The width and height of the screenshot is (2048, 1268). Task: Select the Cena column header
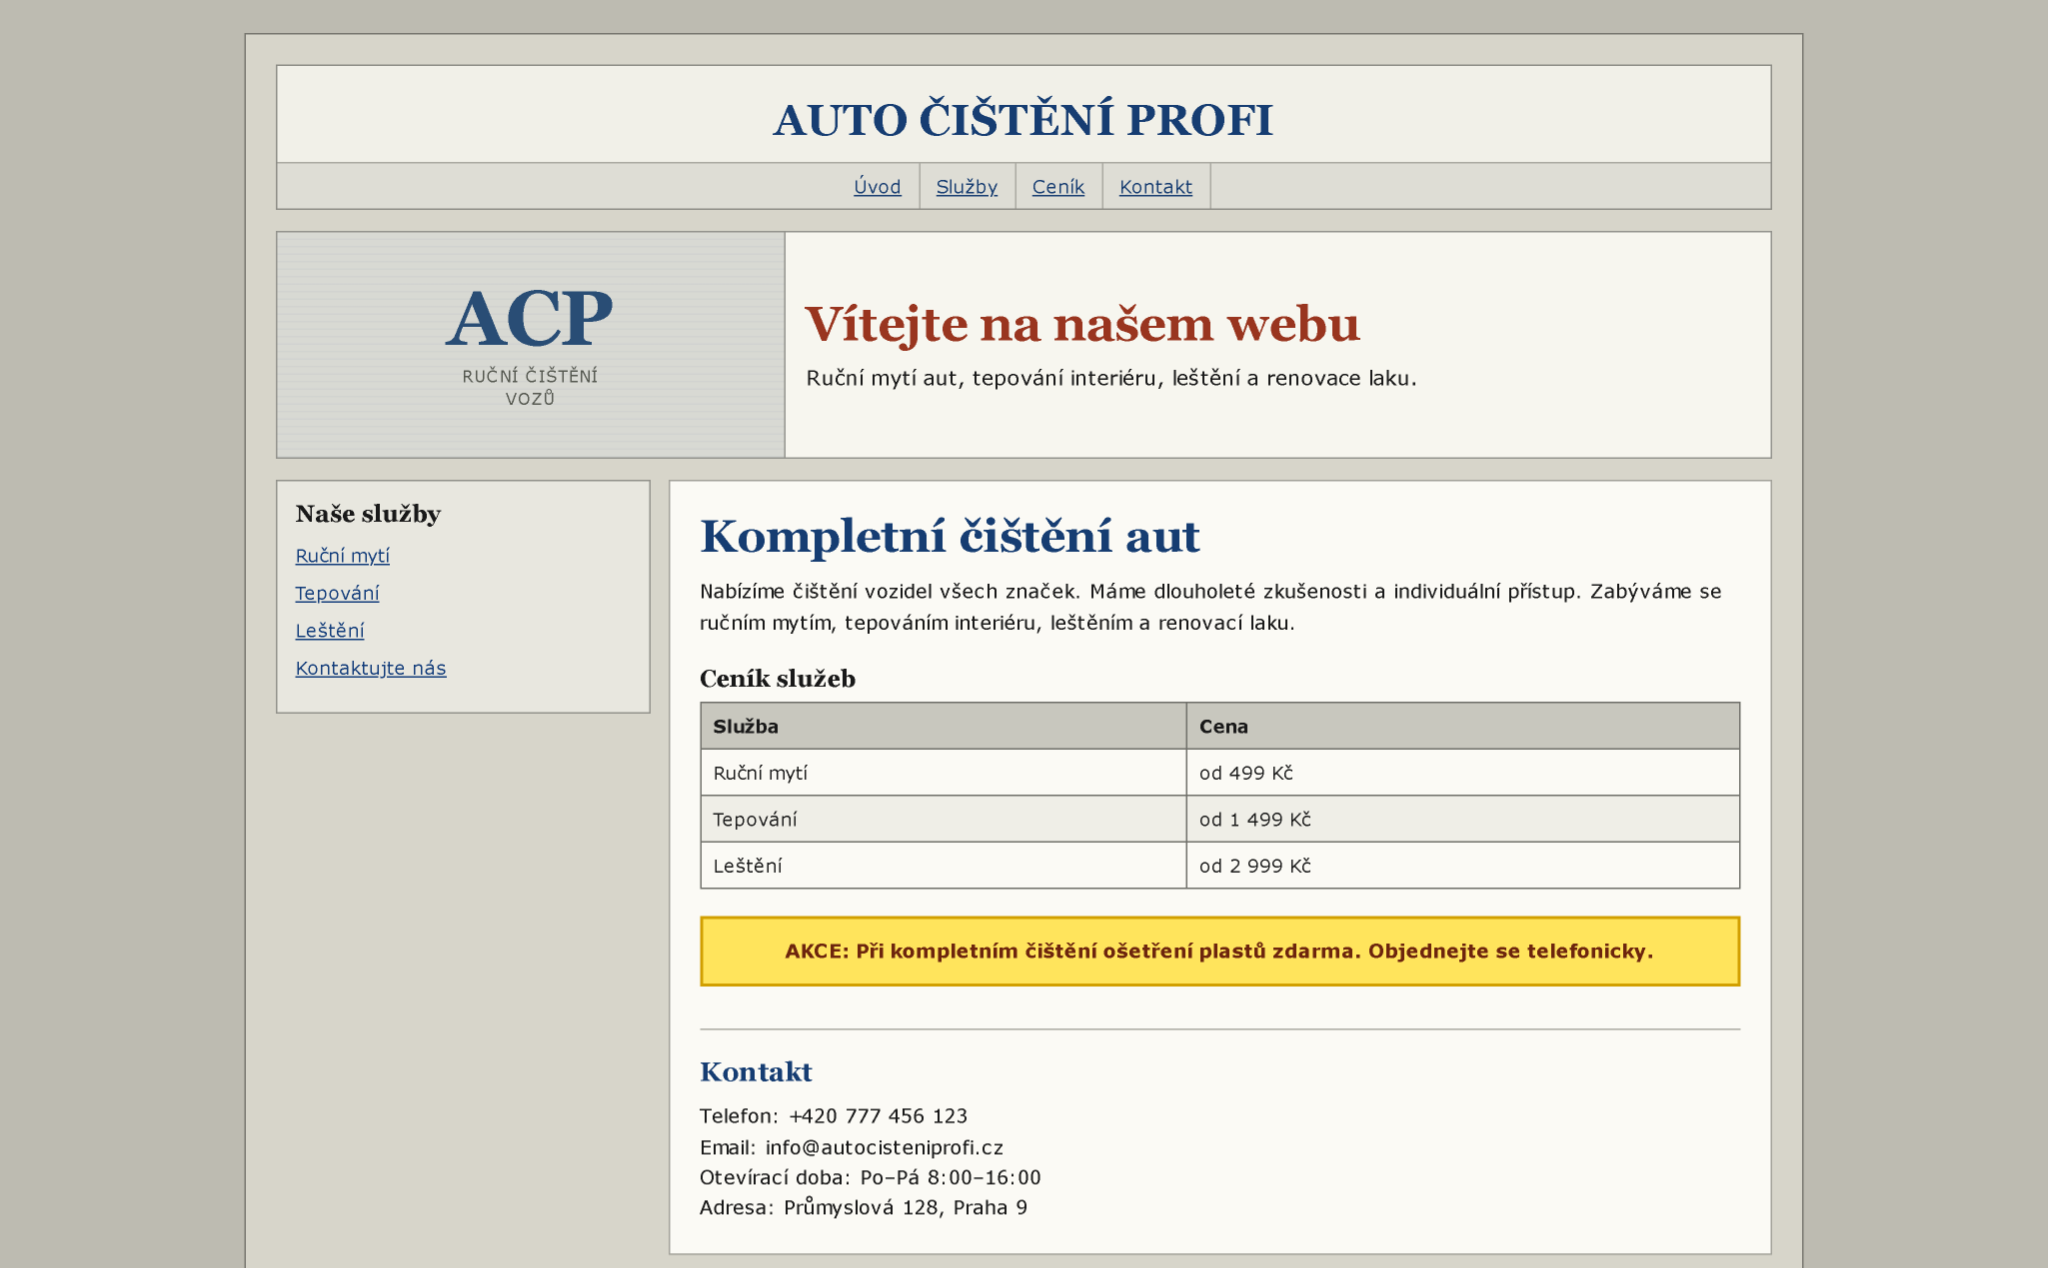pos(1463,726)
